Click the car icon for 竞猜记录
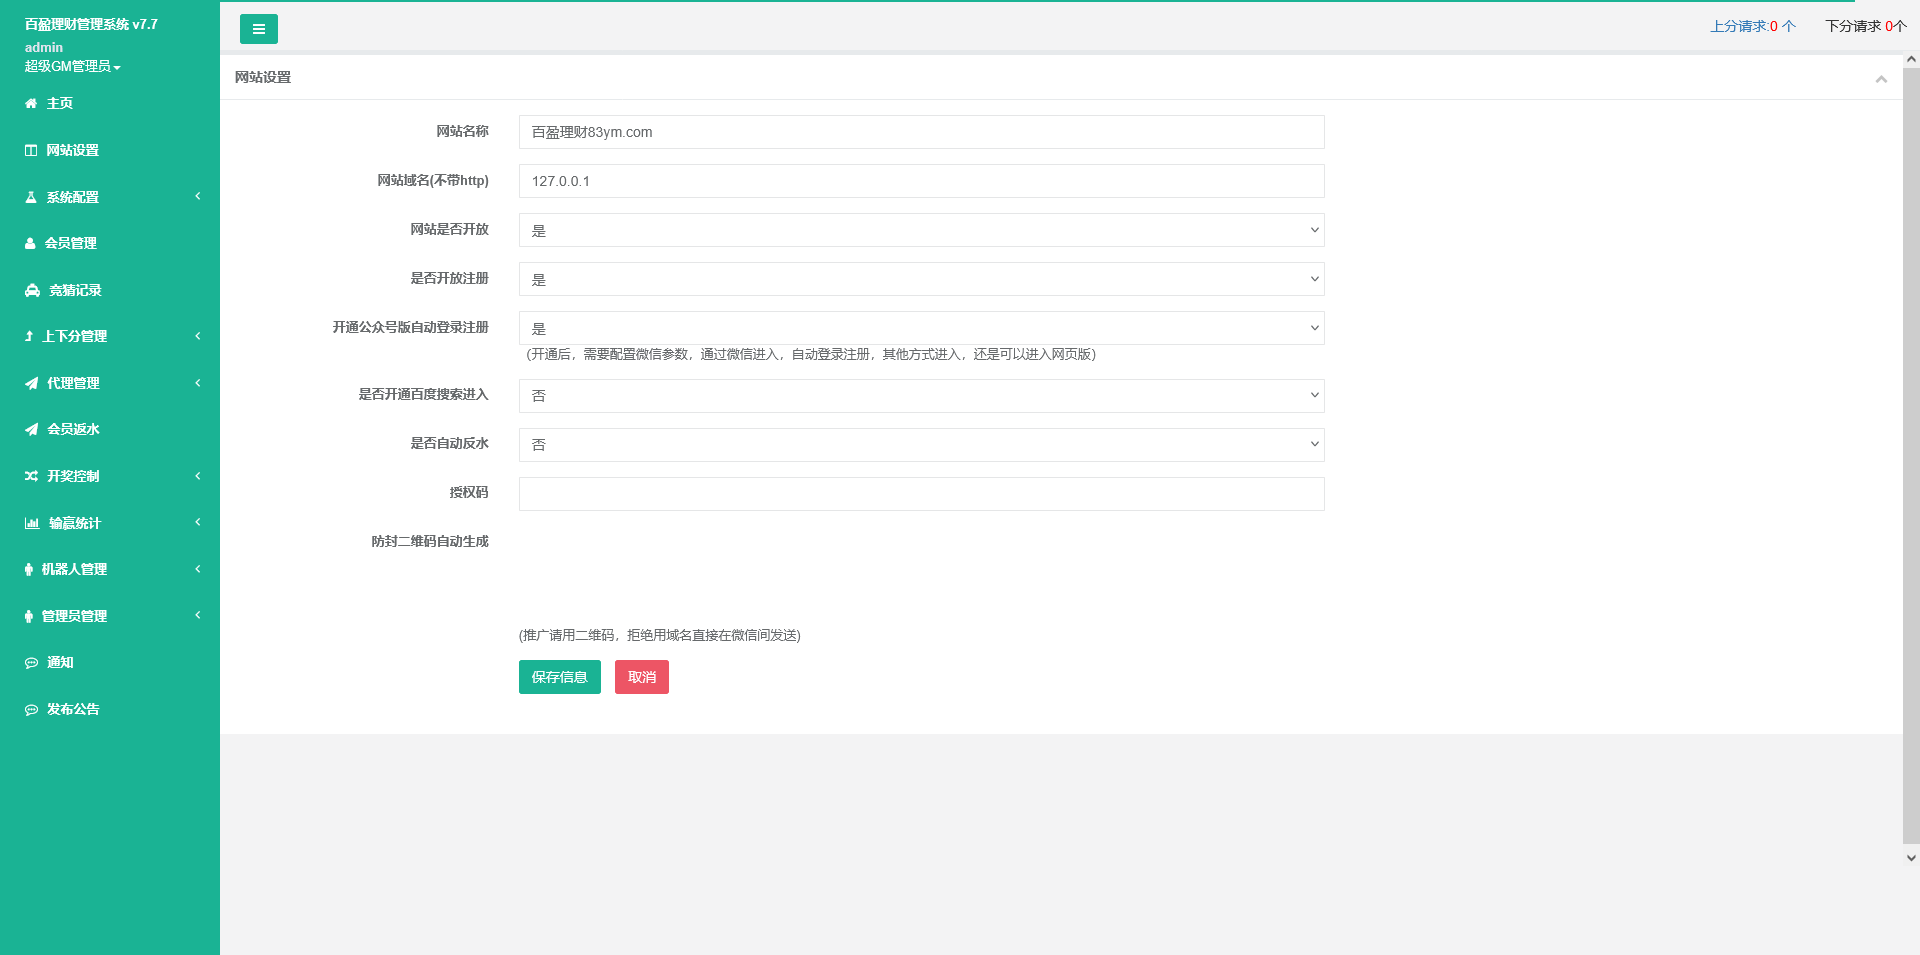Viewport: 1920px width, 955px height. click(x=32, y=290)
